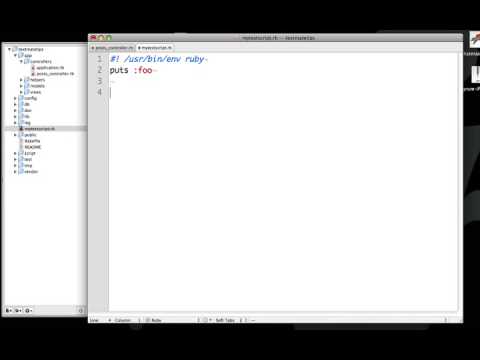Open the README file in the drawer

[x=33, y=147]
